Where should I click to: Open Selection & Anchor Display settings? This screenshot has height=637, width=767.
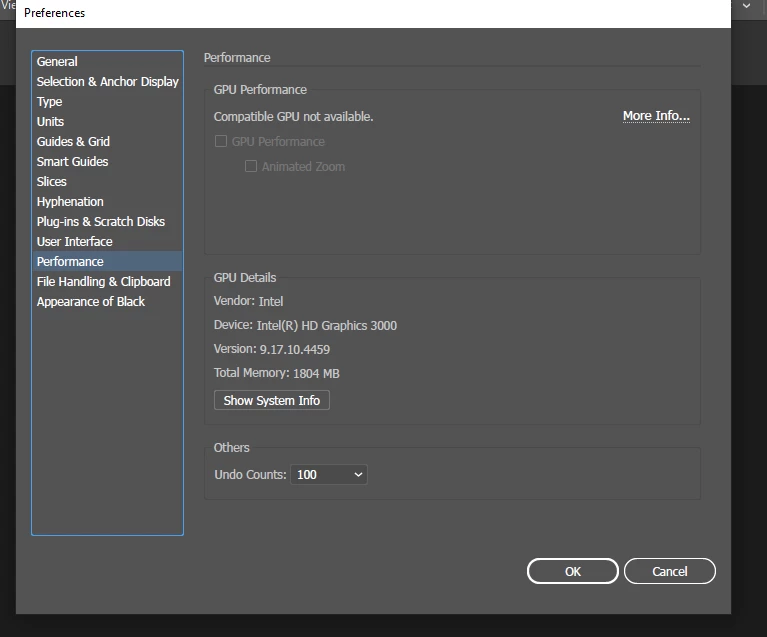pos(107,82)
